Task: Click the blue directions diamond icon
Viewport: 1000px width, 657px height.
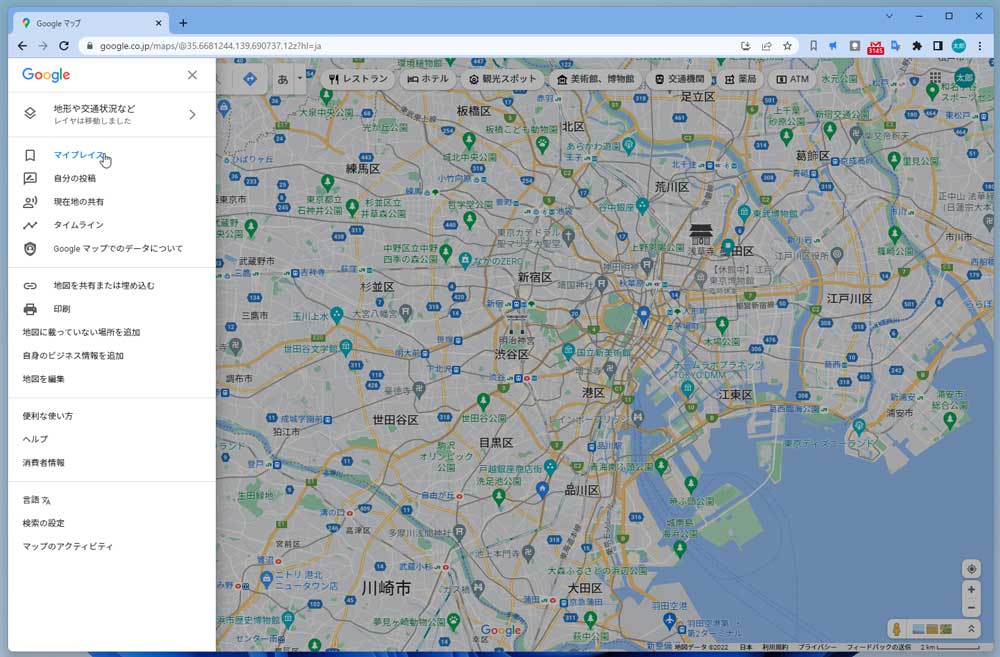Action: tap(250, 79)
